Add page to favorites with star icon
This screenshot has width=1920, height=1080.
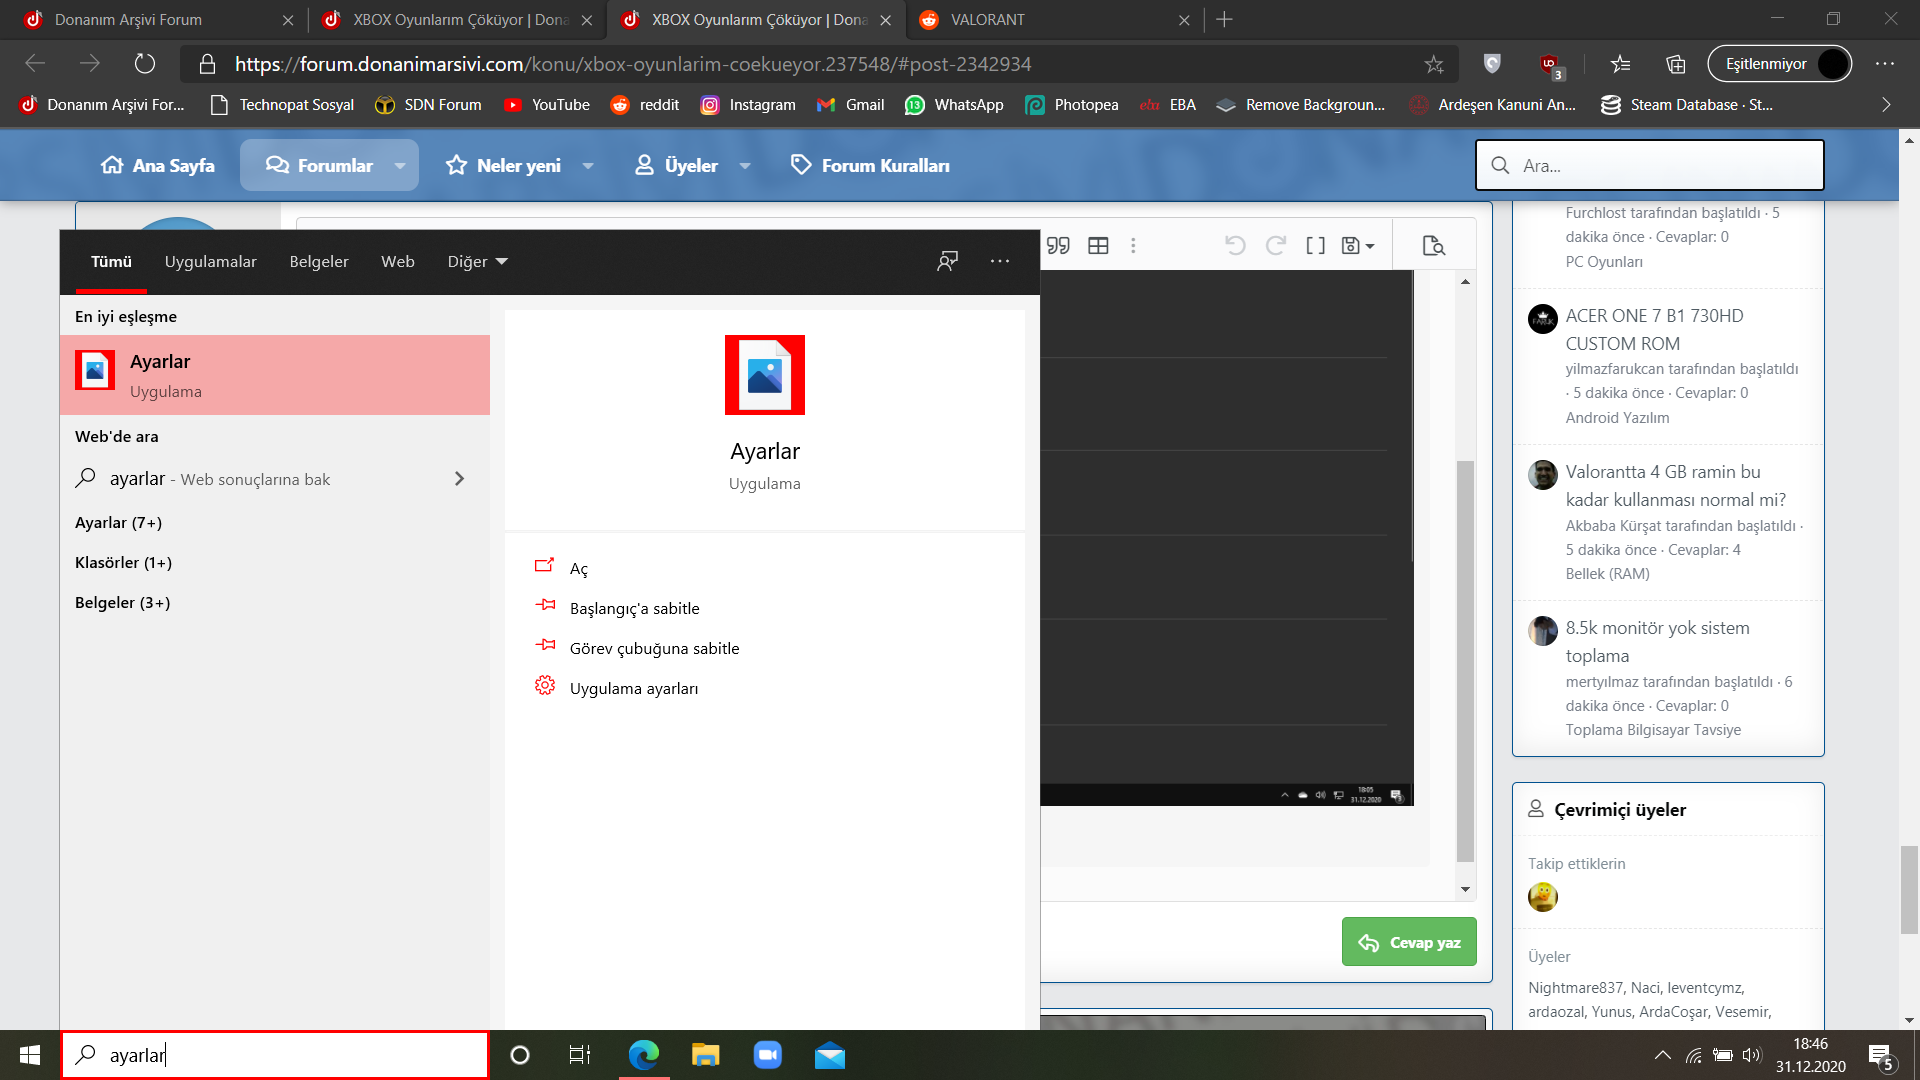[x=1433, y=64]
